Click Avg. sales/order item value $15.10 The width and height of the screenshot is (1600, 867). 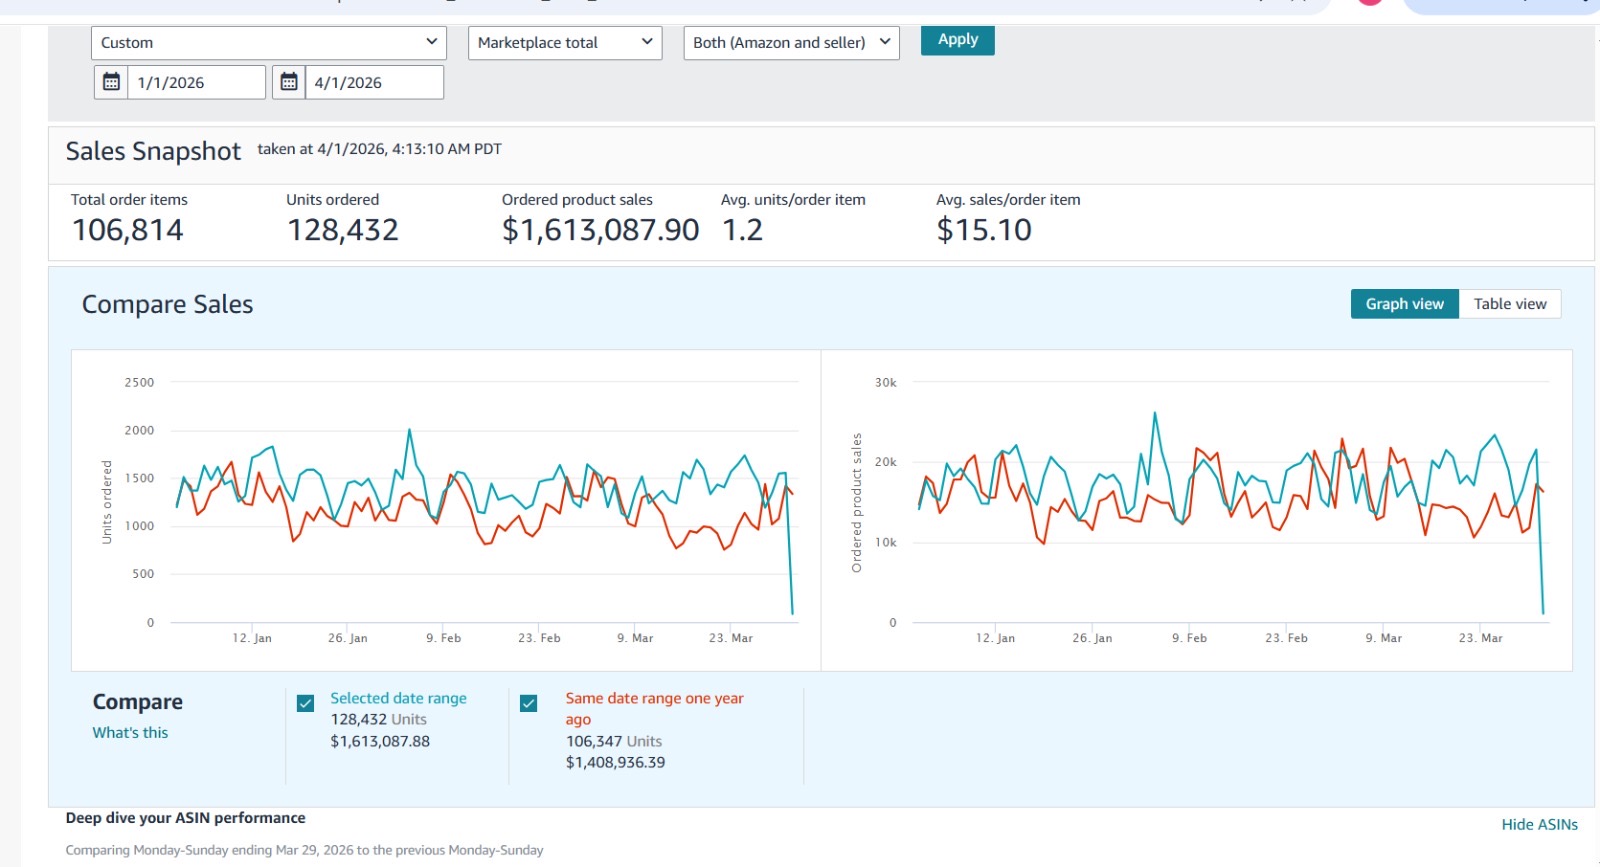coord(984,230)
